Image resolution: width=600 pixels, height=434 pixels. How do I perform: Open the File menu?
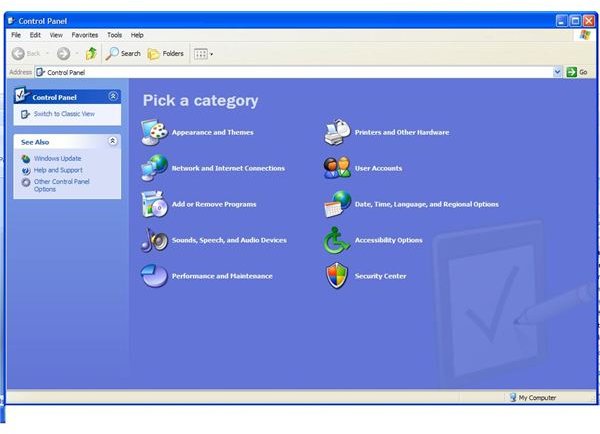pyautogui.click(x=16, y=35)
